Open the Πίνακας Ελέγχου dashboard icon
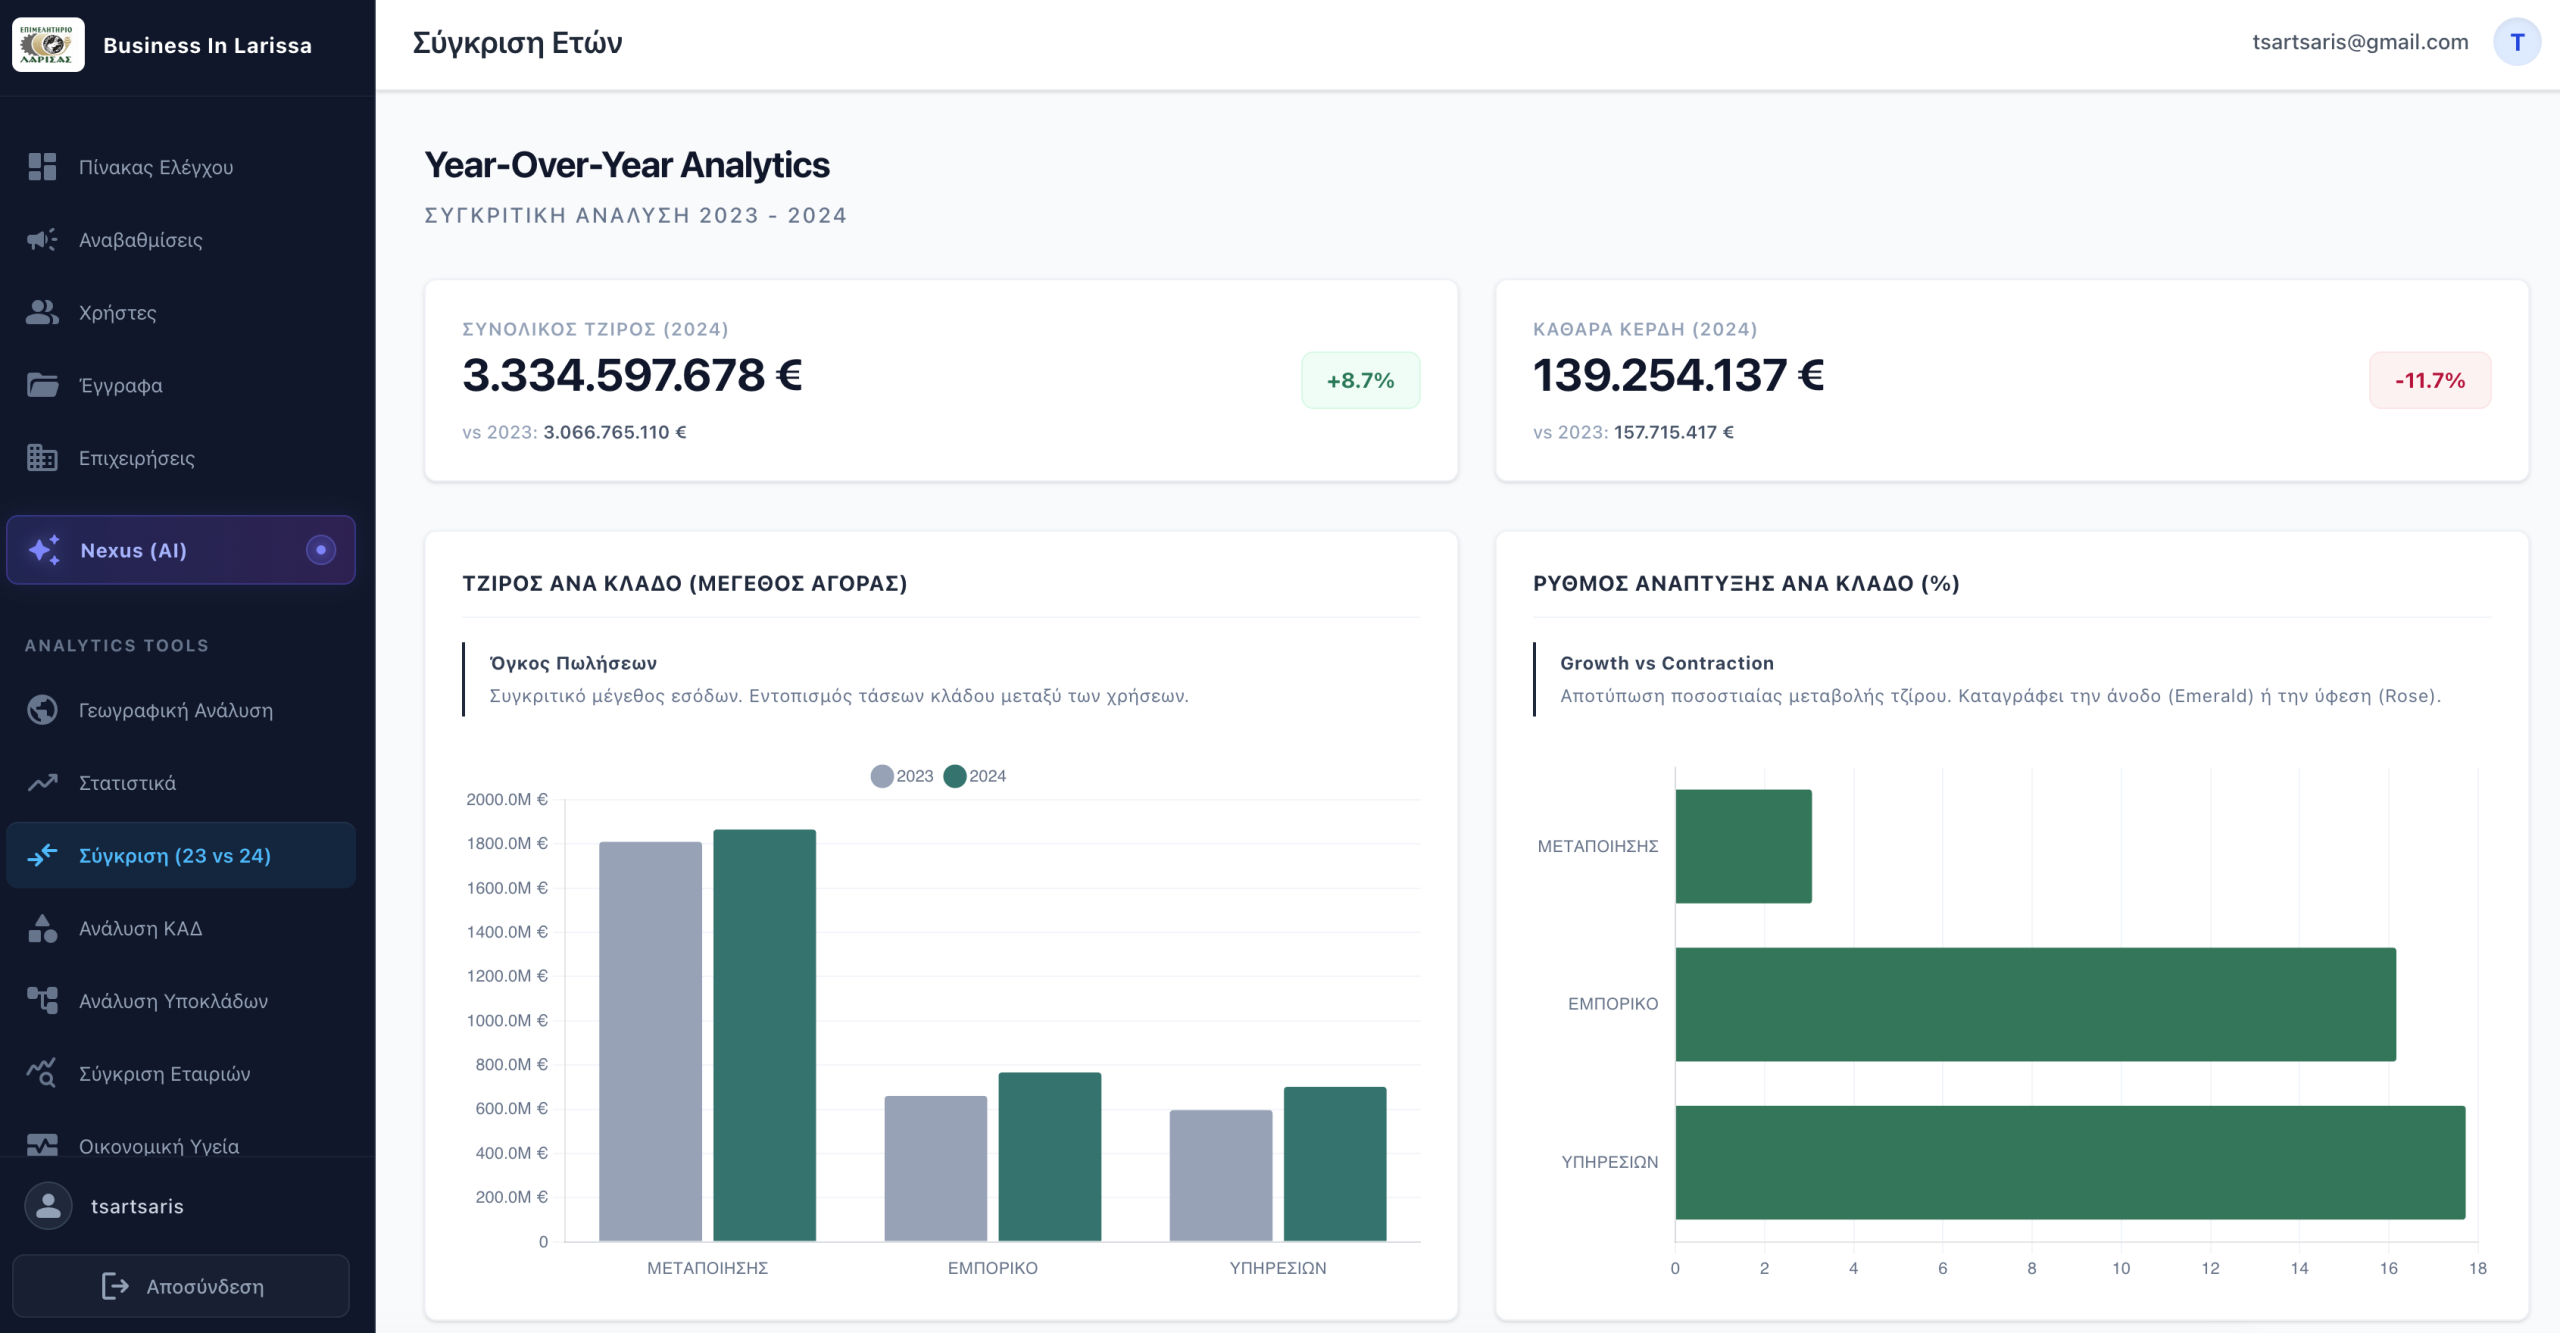2560x1333 pixels. pyautogui.click(x=42, y=167)
